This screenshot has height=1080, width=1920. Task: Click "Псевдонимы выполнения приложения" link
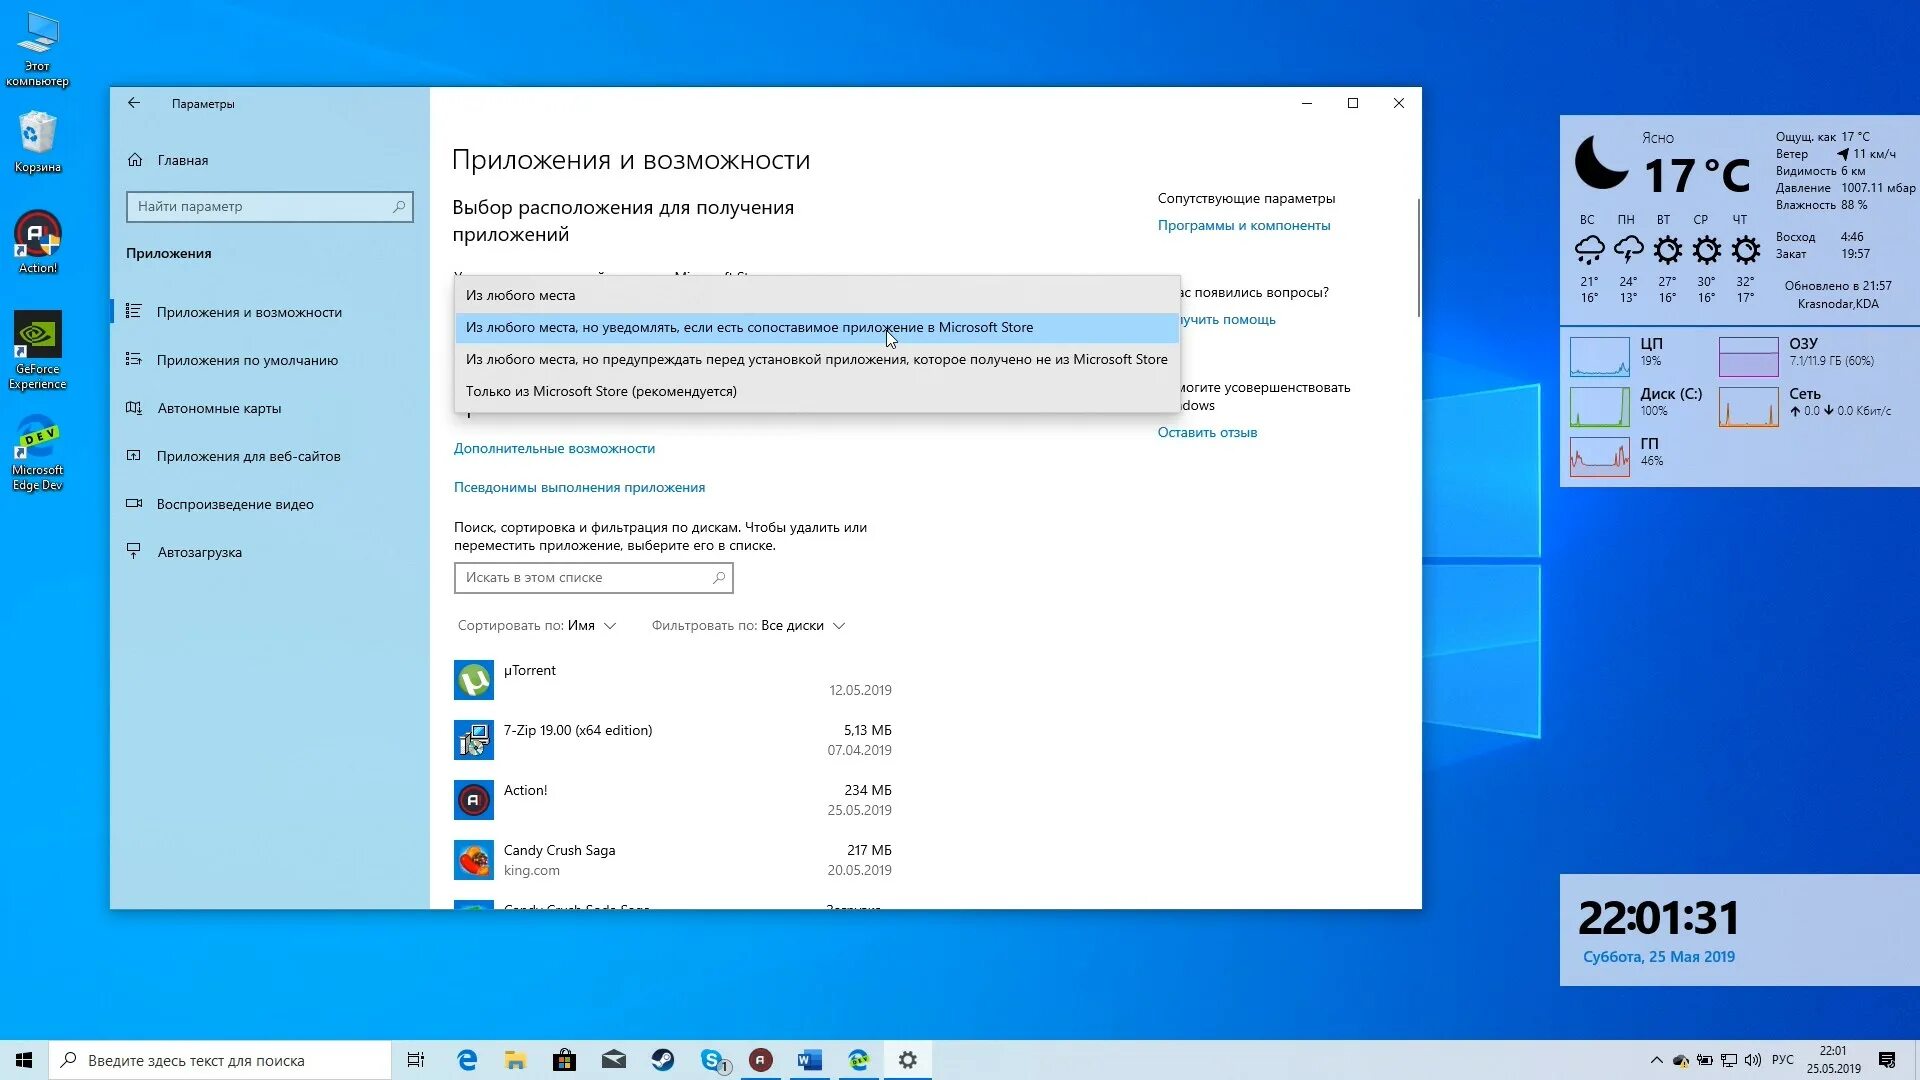(x=579, y=487)
